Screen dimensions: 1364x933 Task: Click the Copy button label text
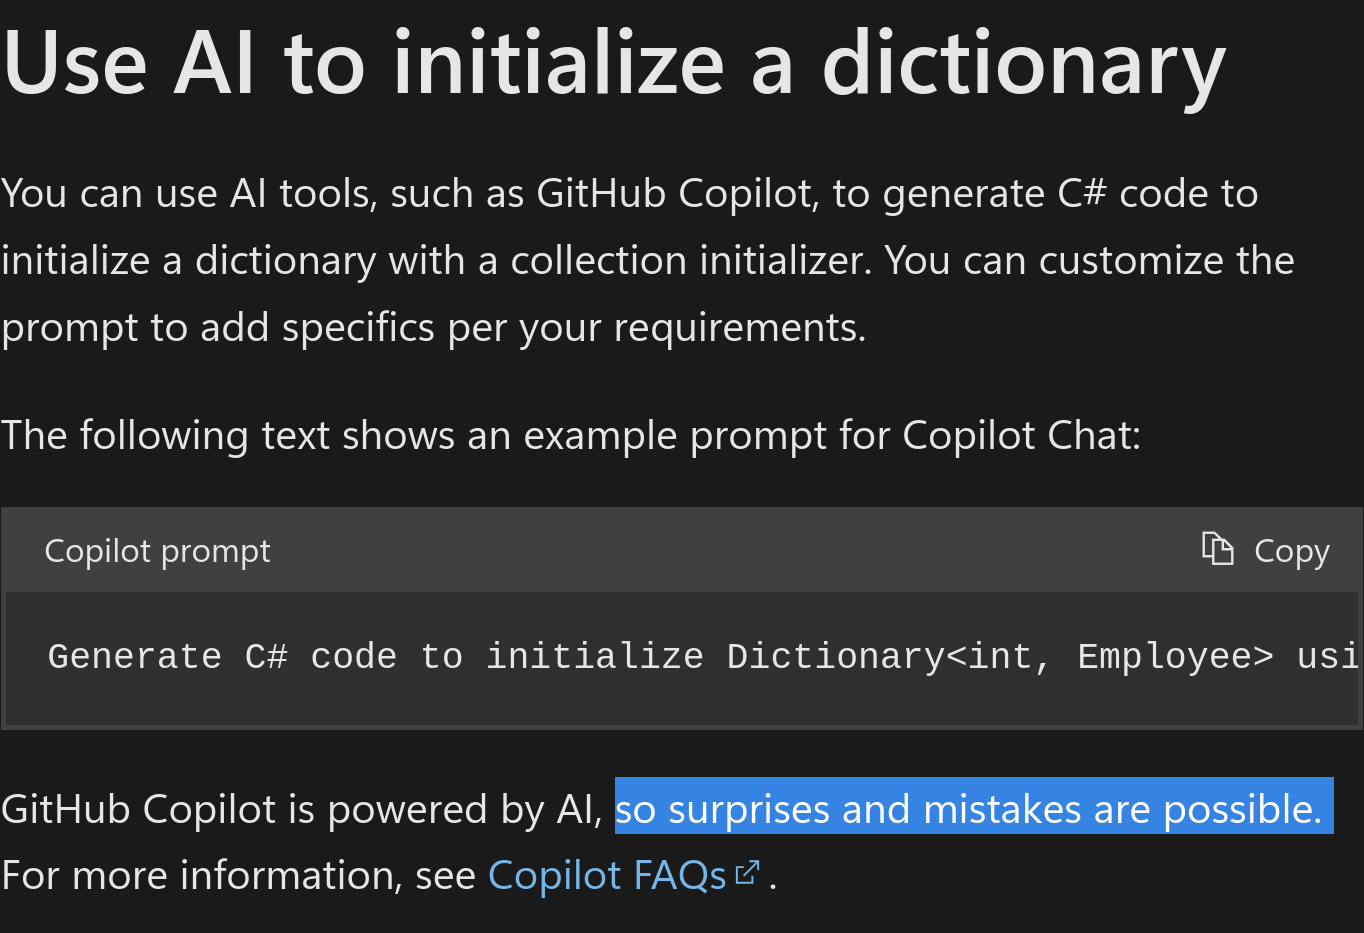[x=1291, y=551]
